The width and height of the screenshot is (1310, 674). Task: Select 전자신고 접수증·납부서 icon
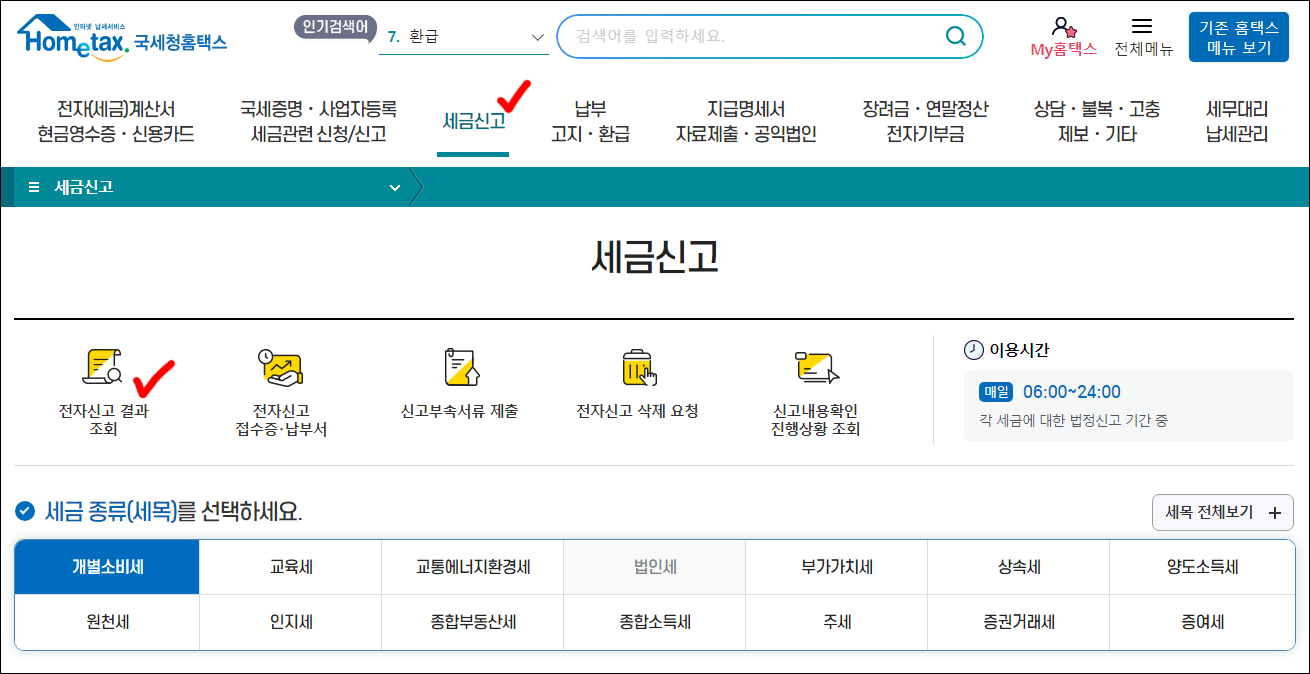pyautogui.click(x=281, y=390)
